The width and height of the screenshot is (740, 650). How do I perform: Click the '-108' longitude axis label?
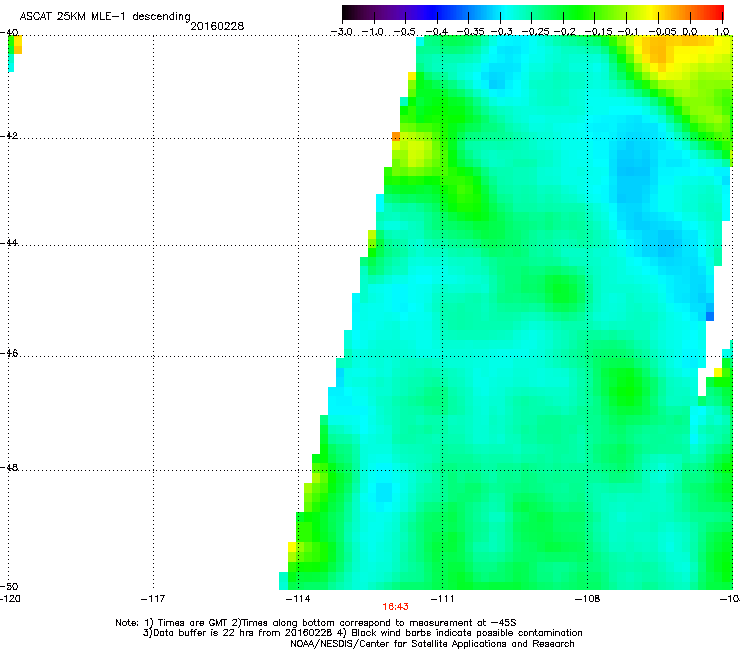click(588, 599)
